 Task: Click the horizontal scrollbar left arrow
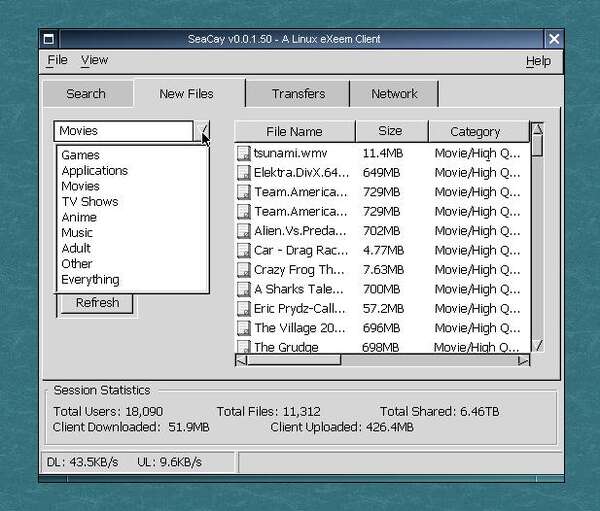[x=241, y=360]
